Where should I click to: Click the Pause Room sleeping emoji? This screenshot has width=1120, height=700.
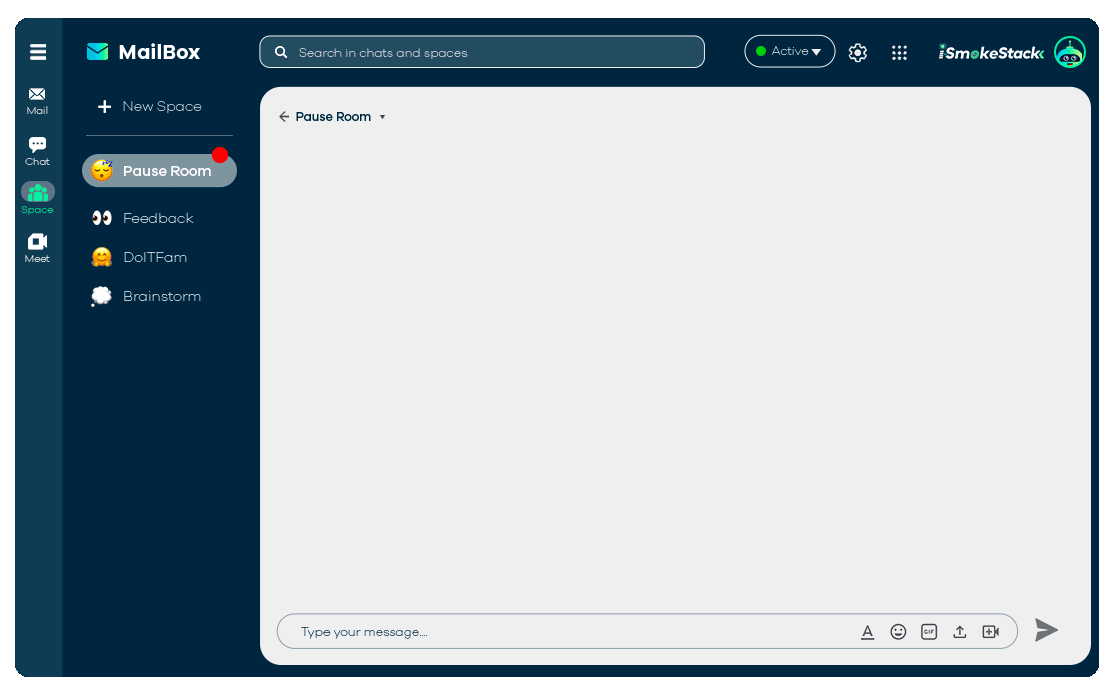102,170
